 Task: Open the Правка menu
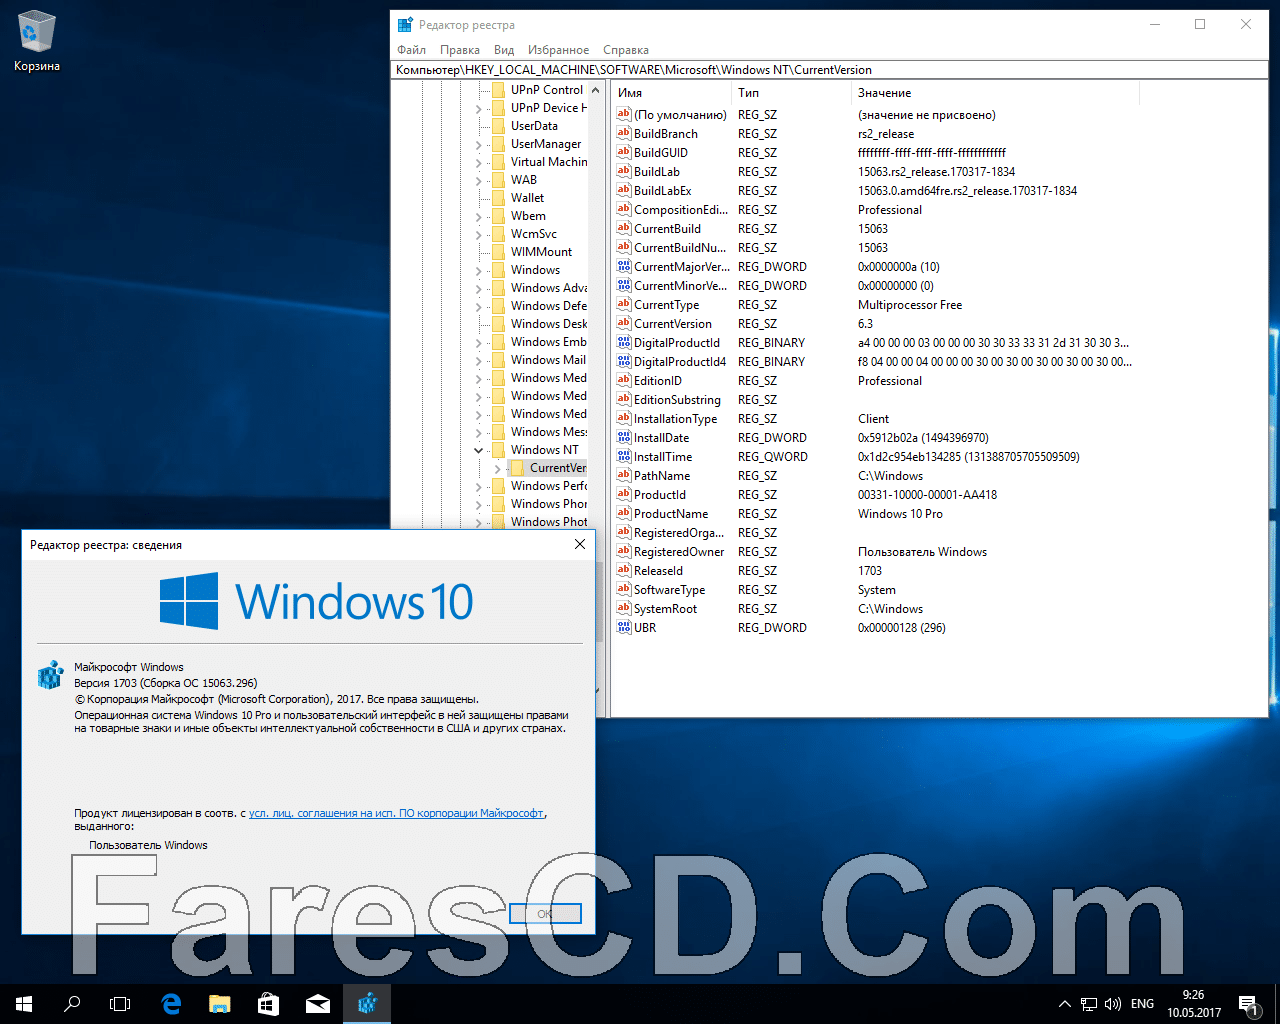pyautogui.click(x=460, y=50)
